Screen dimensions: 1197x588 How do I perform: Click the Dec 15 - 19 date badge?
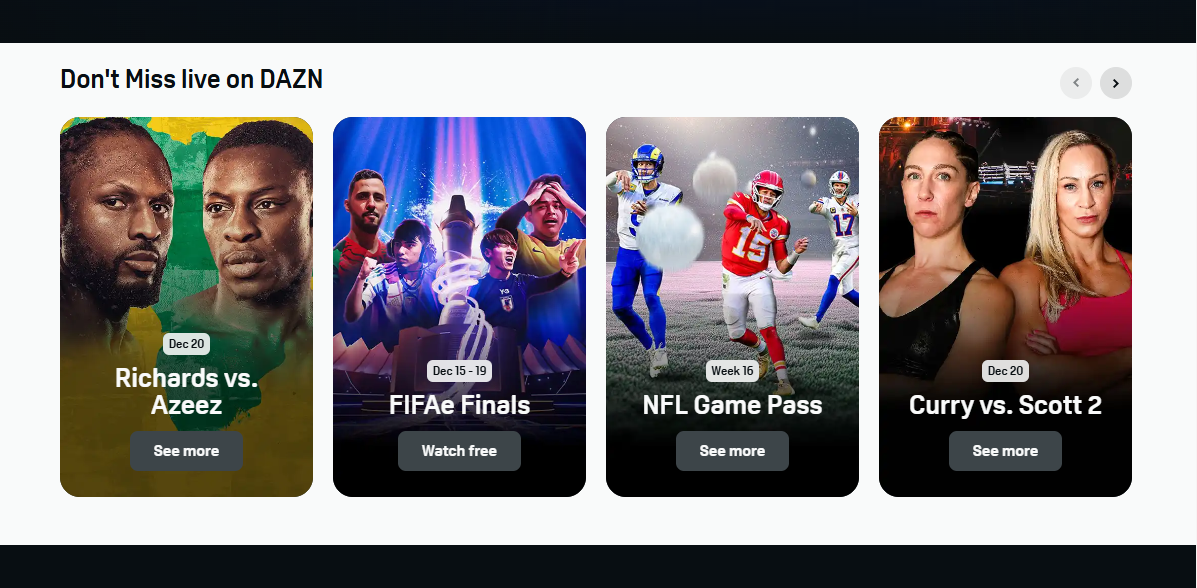[x=459, y=371]
